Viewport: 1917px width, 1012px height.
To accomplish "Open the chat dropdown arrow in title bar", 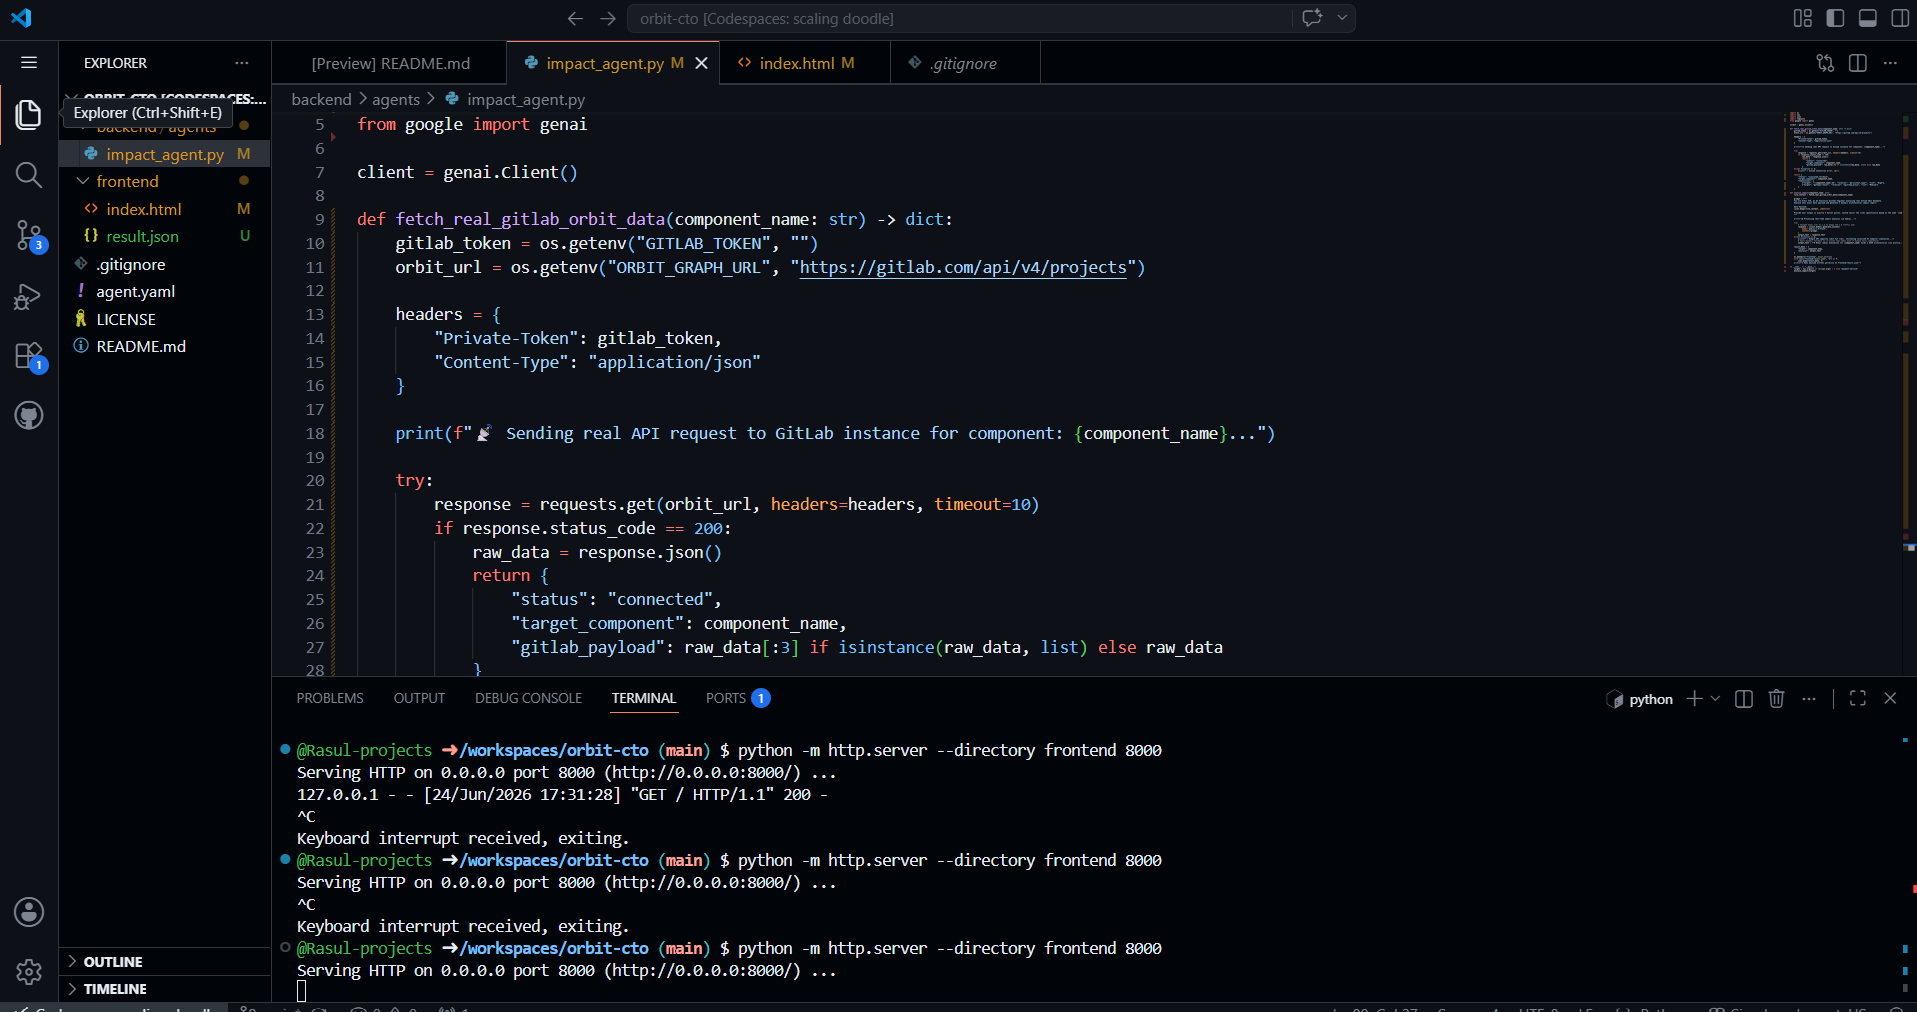I will click(x=1342, y=18).
